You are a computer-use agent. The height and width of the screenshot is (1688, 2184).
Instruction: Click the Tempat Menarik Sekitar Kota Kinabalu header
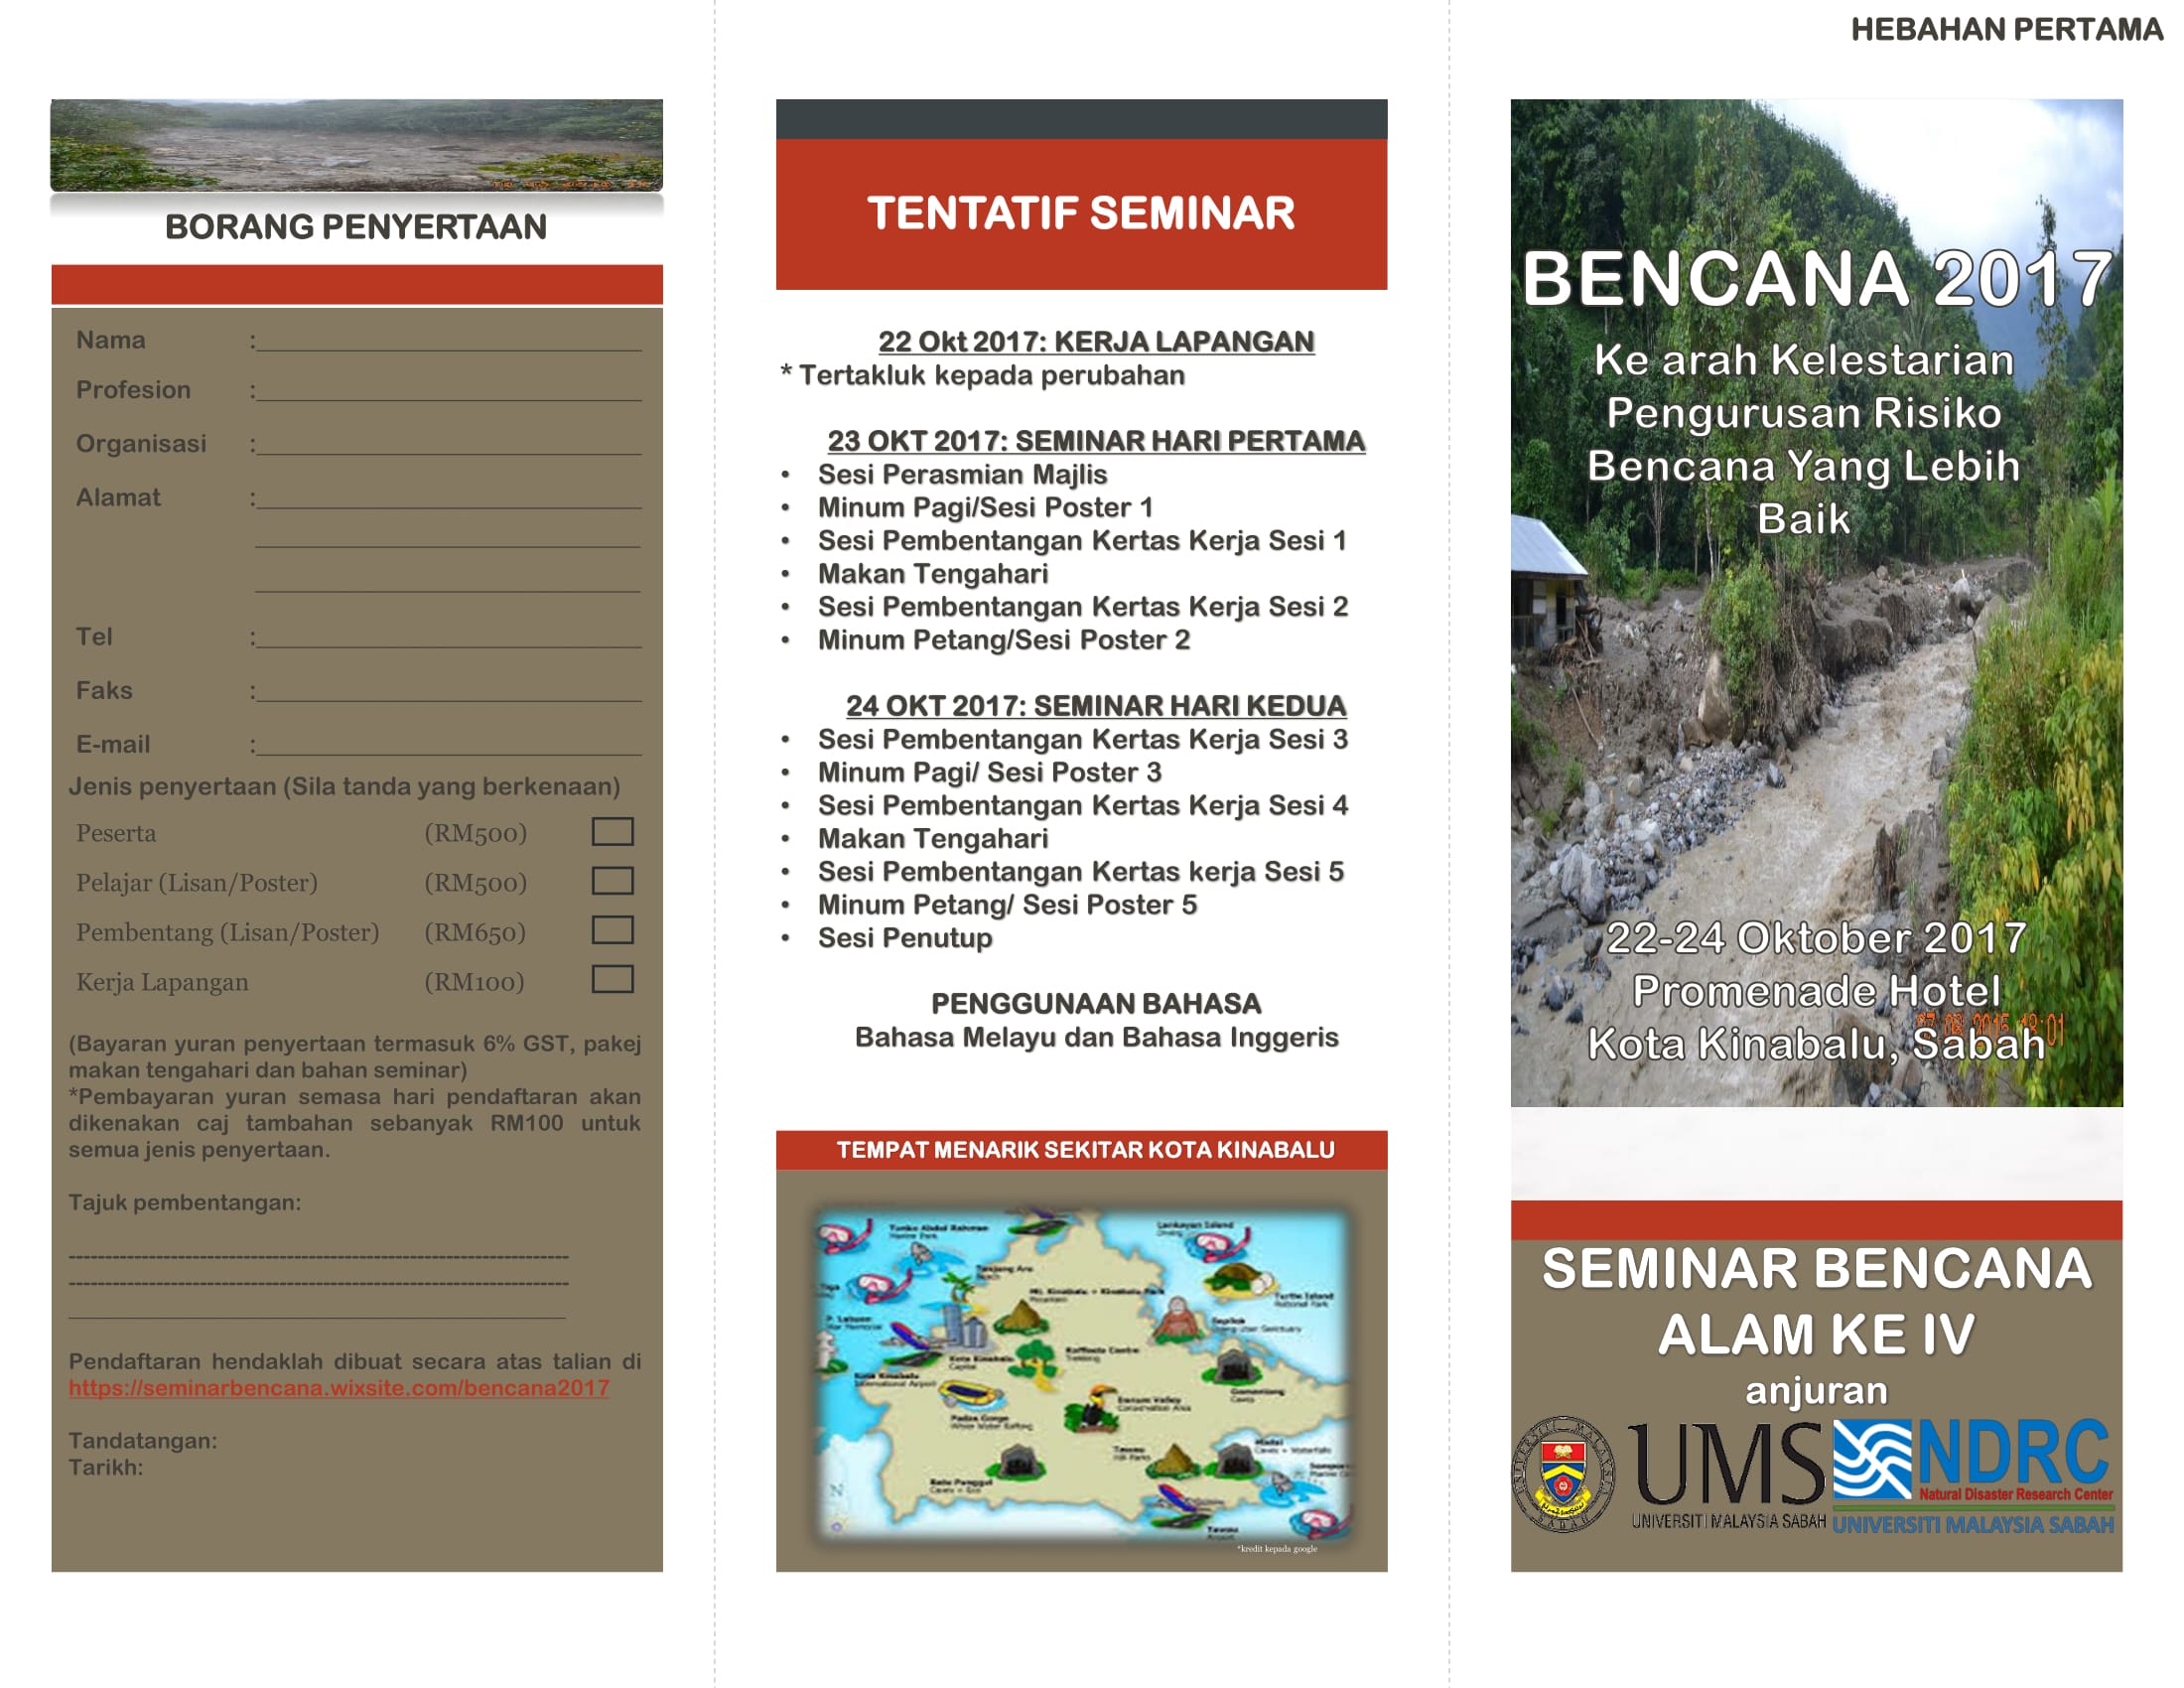click(x=1085, y=1150)
